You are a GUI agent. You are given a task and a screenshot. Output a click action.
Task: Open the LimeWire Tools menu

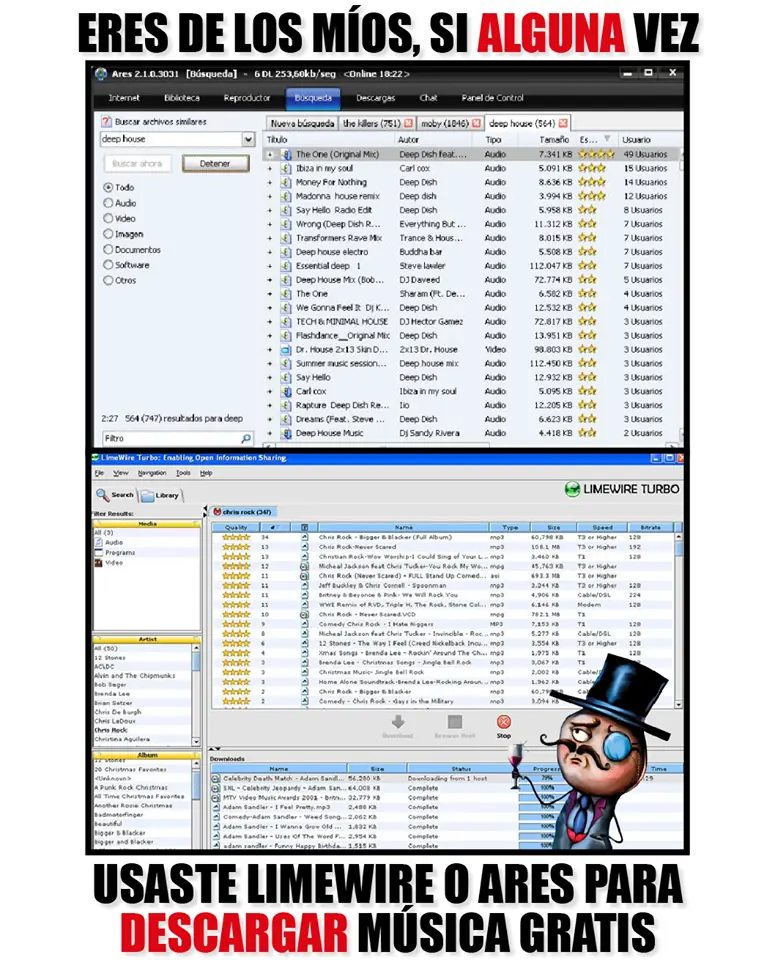click(183, 473)
